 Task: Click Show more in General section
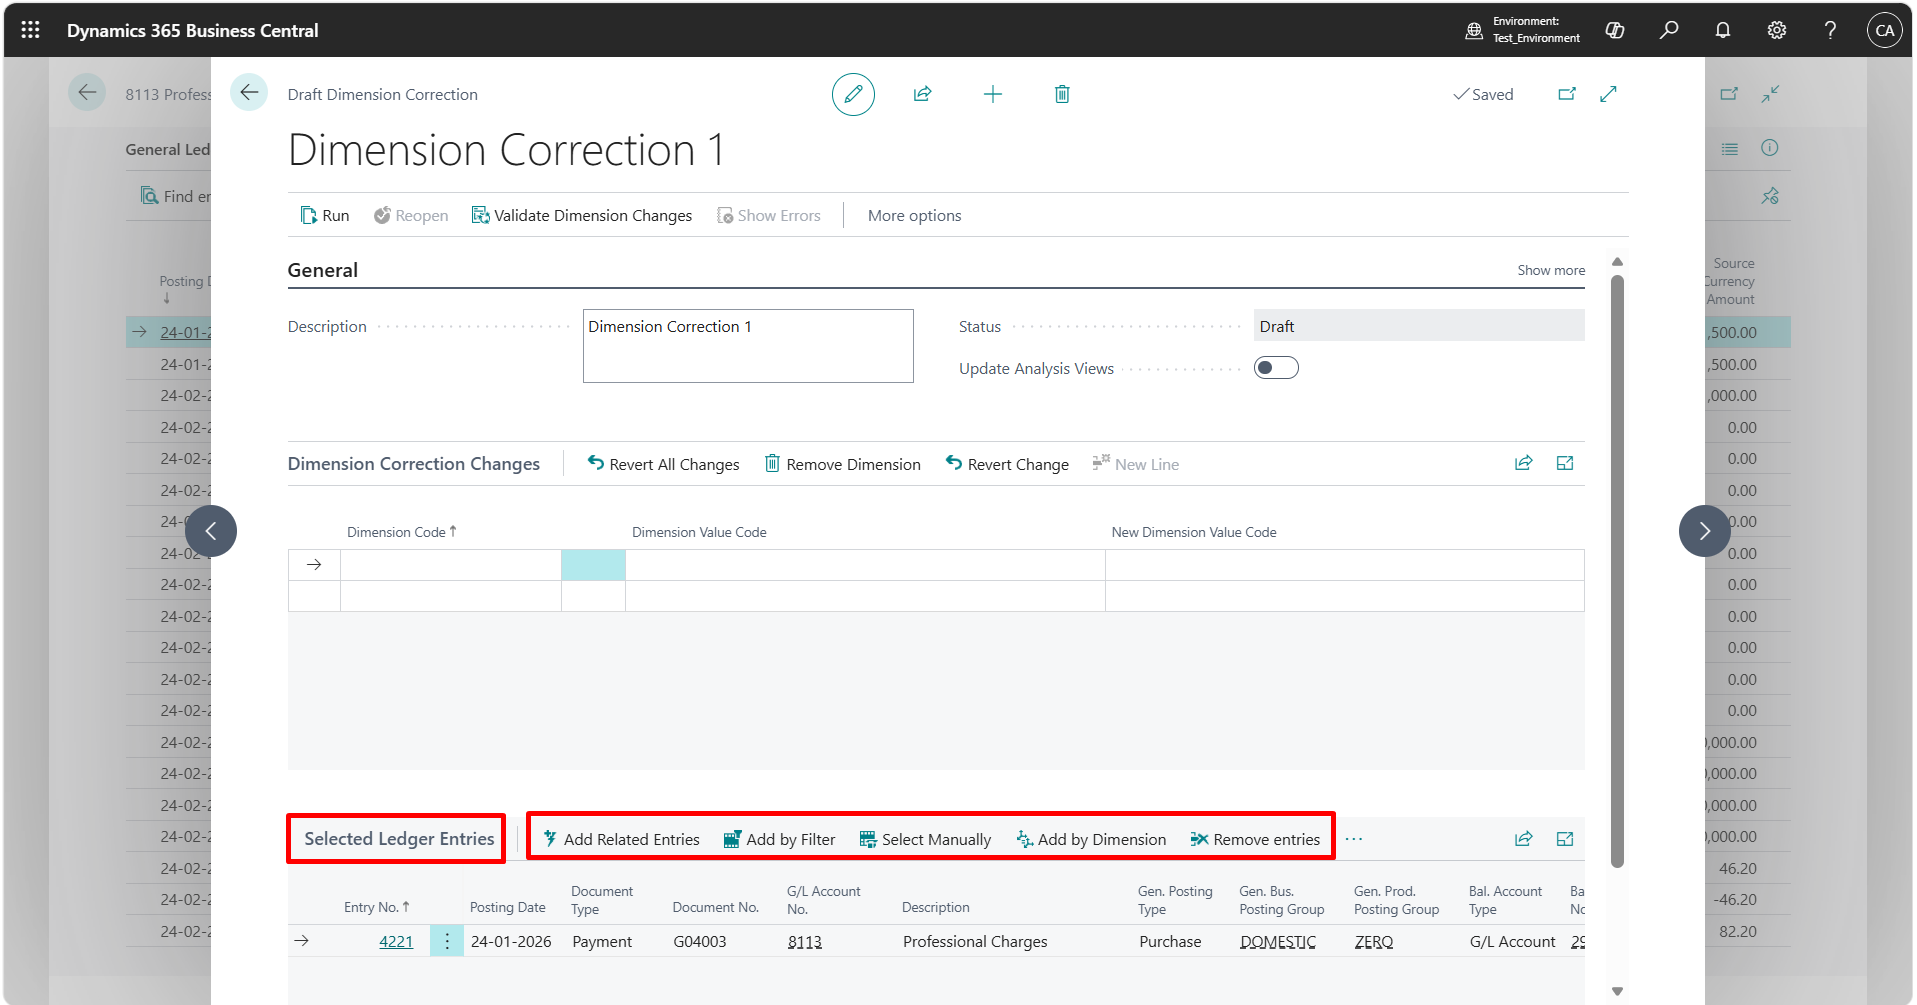click(1551, 270)
